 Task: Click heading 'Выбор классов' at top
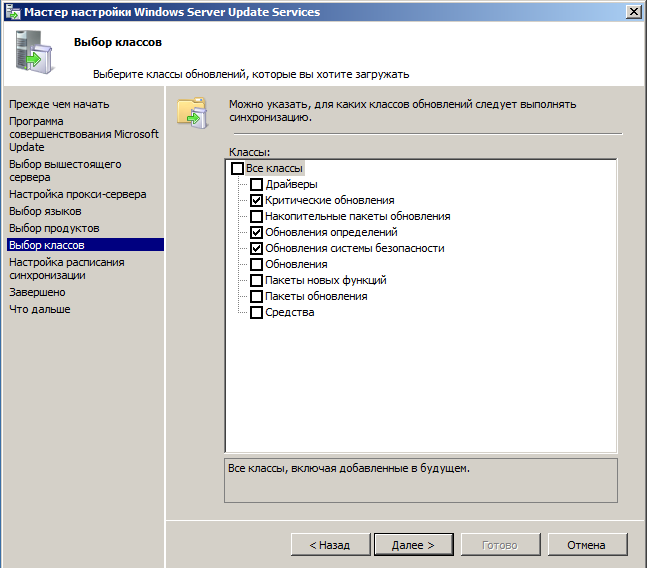pos(118,42)
